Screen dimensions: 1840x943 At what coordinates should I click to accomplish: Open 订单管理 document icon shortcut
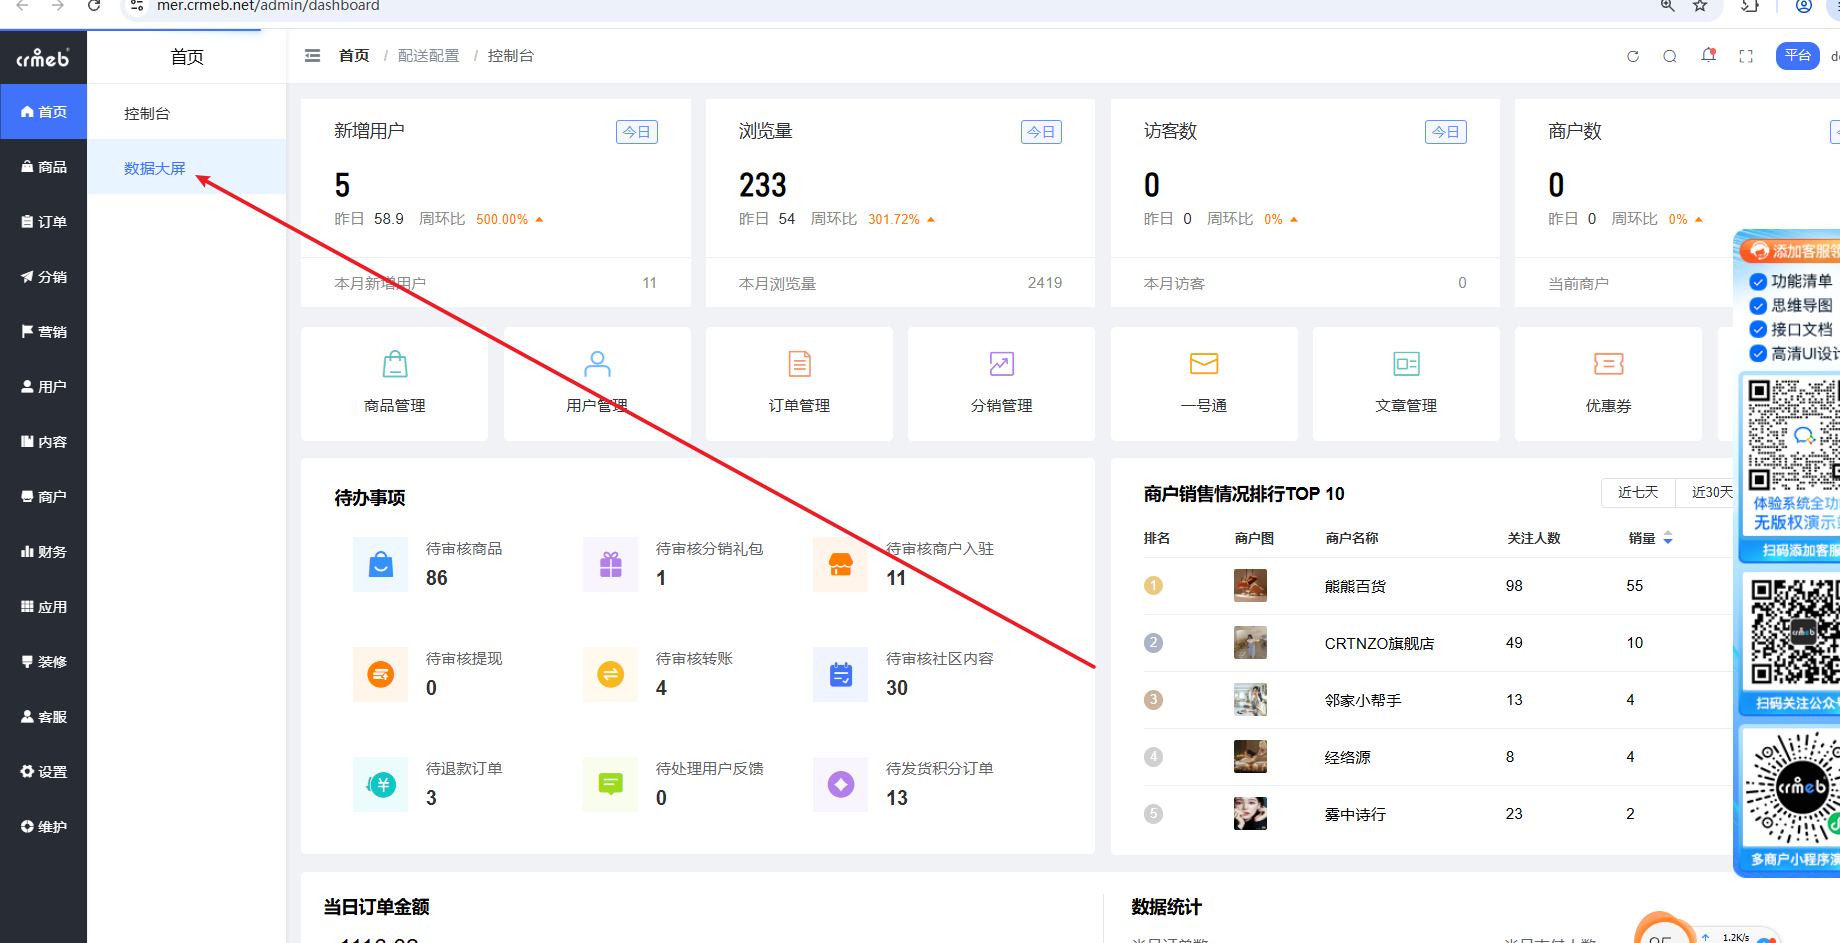point(799,364)
